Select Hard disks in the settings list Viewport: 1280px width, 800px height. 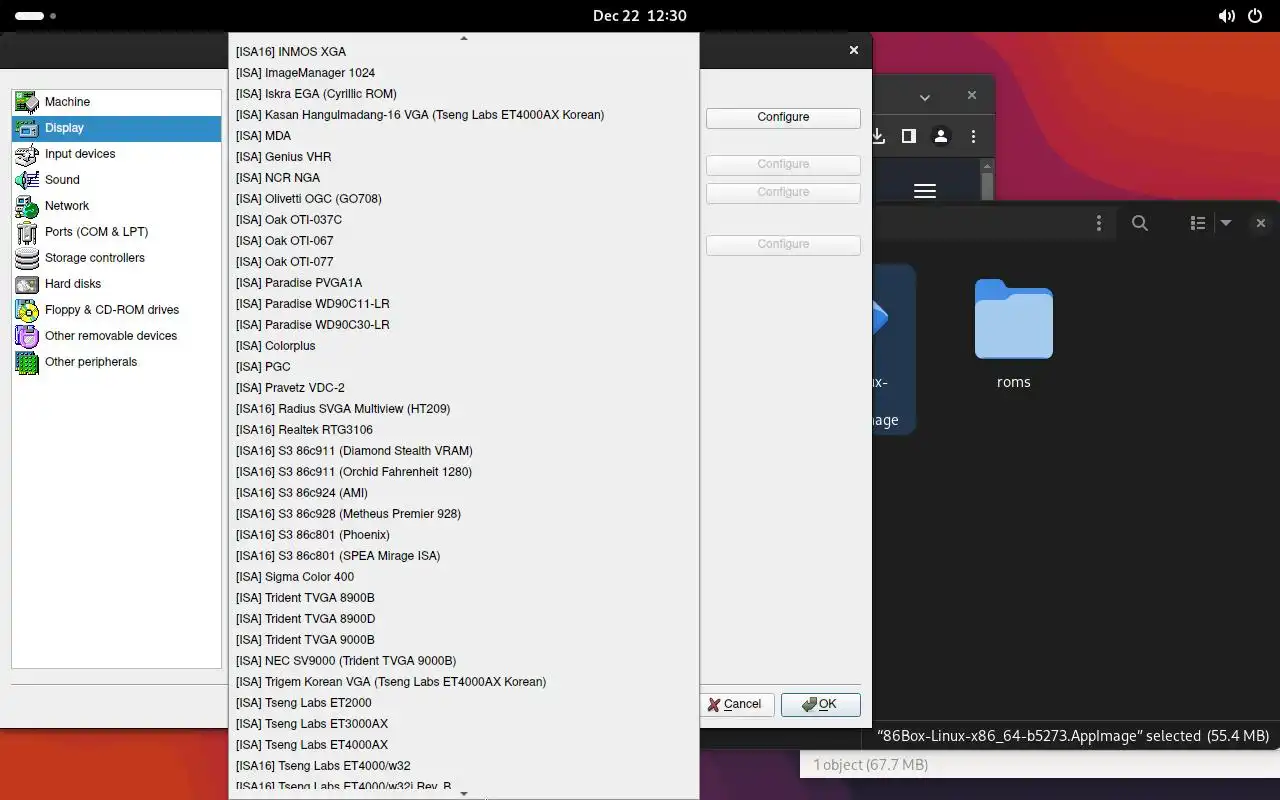point(116,284)
